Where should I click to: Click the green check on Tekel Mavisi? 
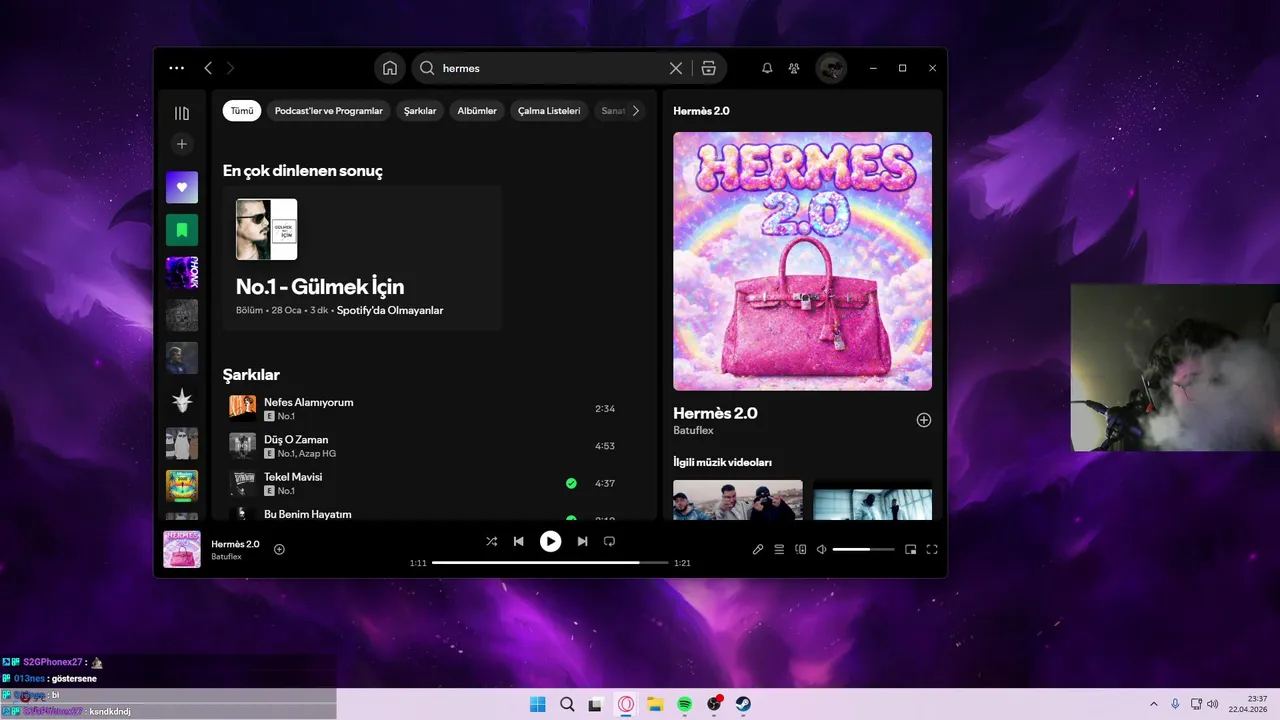(x=571, y=483)
